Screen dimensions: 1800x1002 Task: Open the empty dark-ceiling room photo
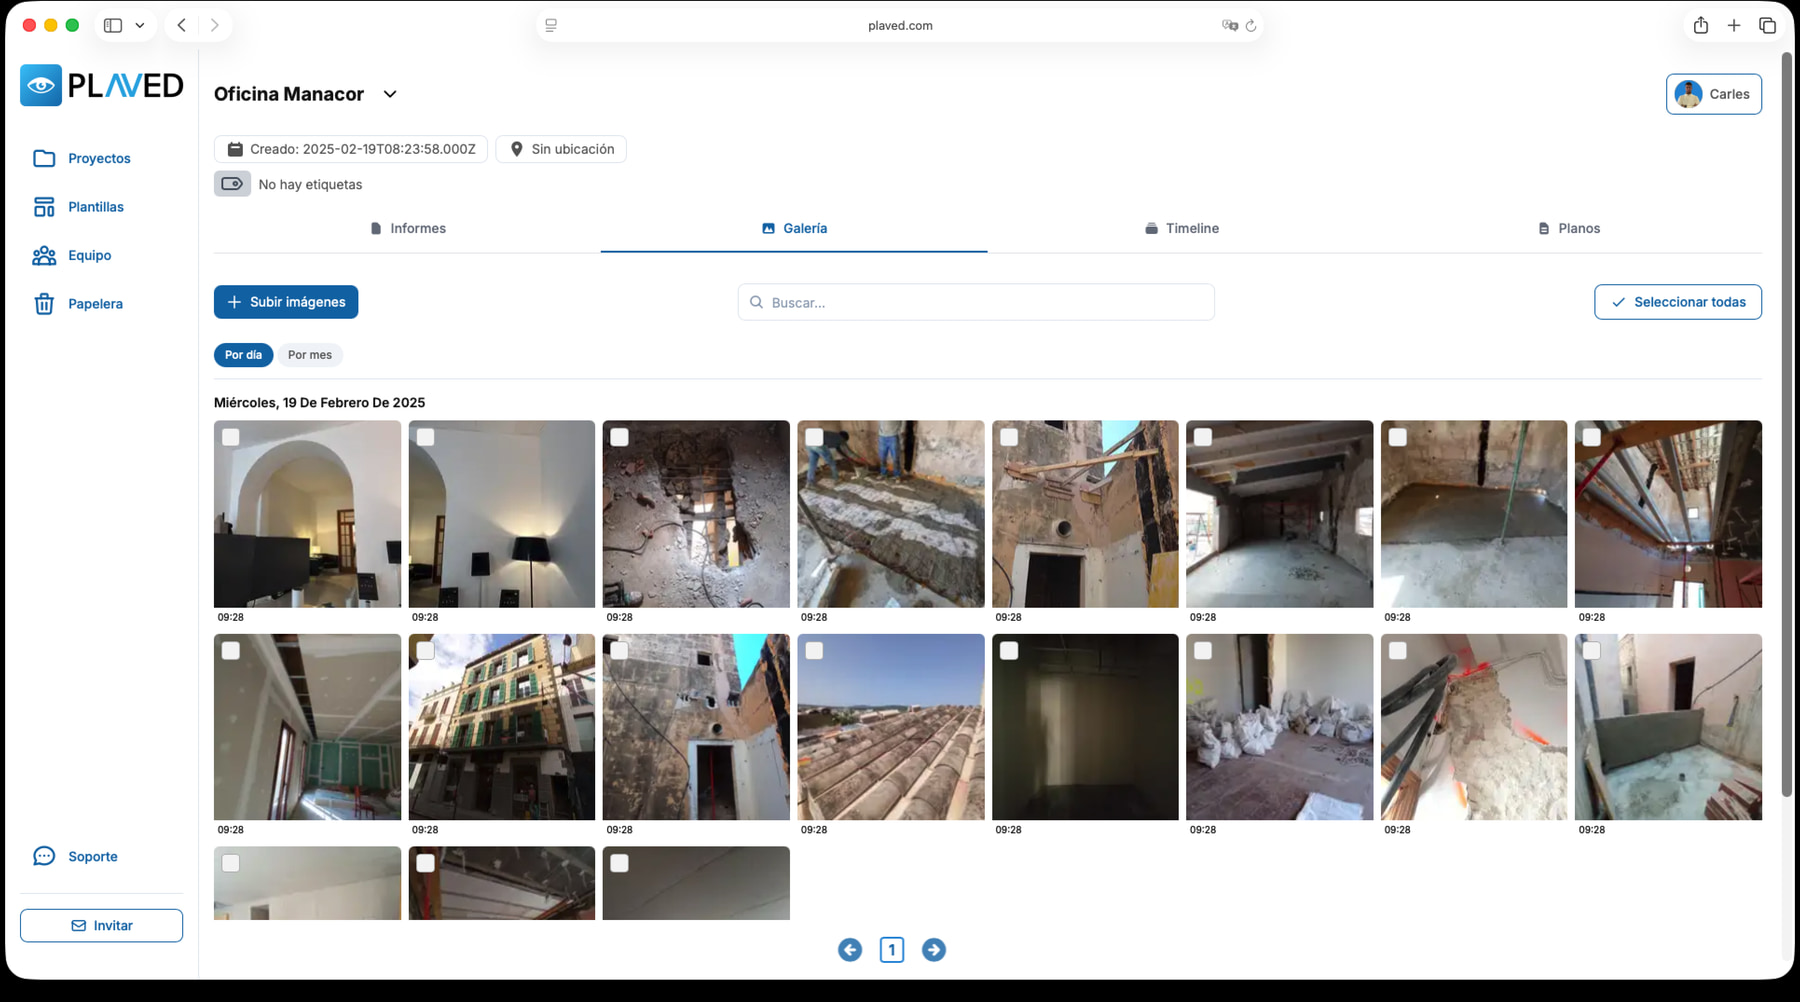coord(1279,514)
